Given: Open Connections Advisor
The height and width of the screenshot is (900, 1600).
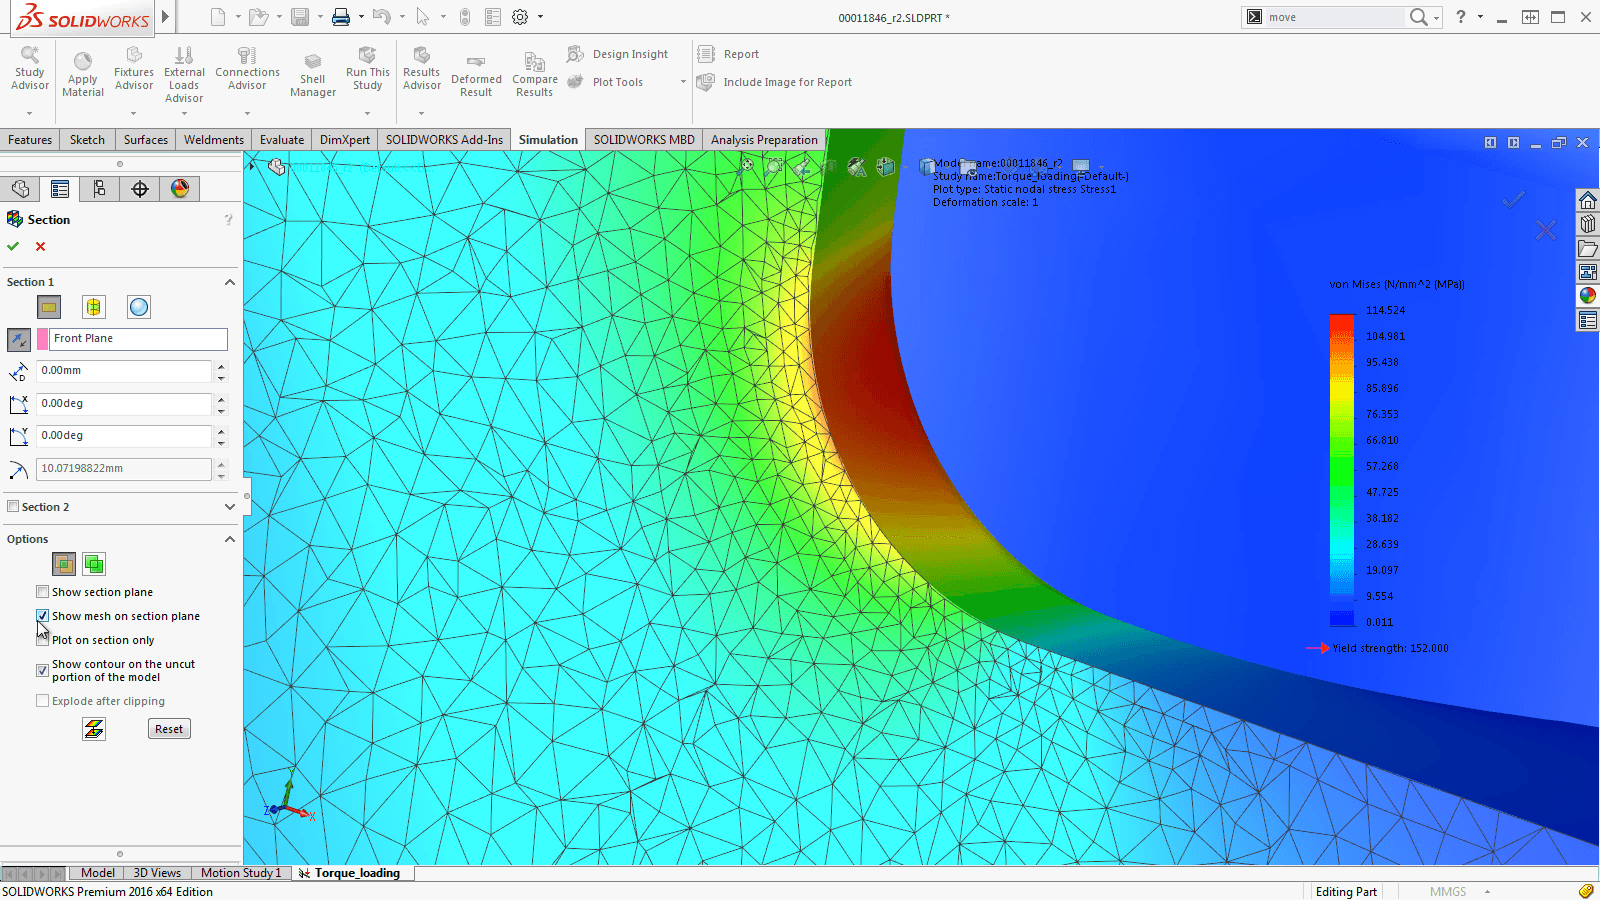Looking at the screenshot, I should 247,68.
